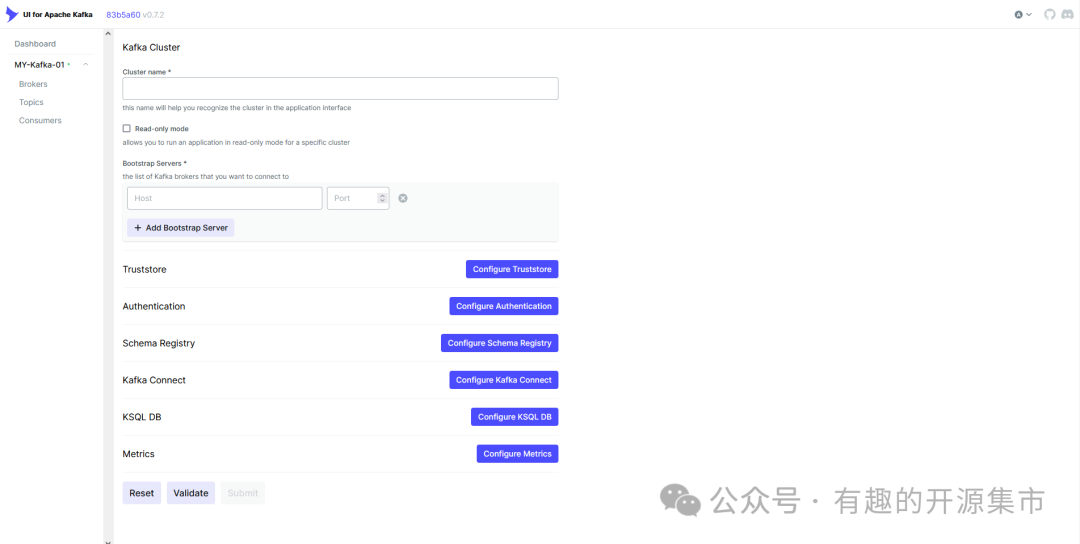Focus the Cluster name input field
Image resolution: width=1080 pixels, height=544 pixels.
click(340, 89)
